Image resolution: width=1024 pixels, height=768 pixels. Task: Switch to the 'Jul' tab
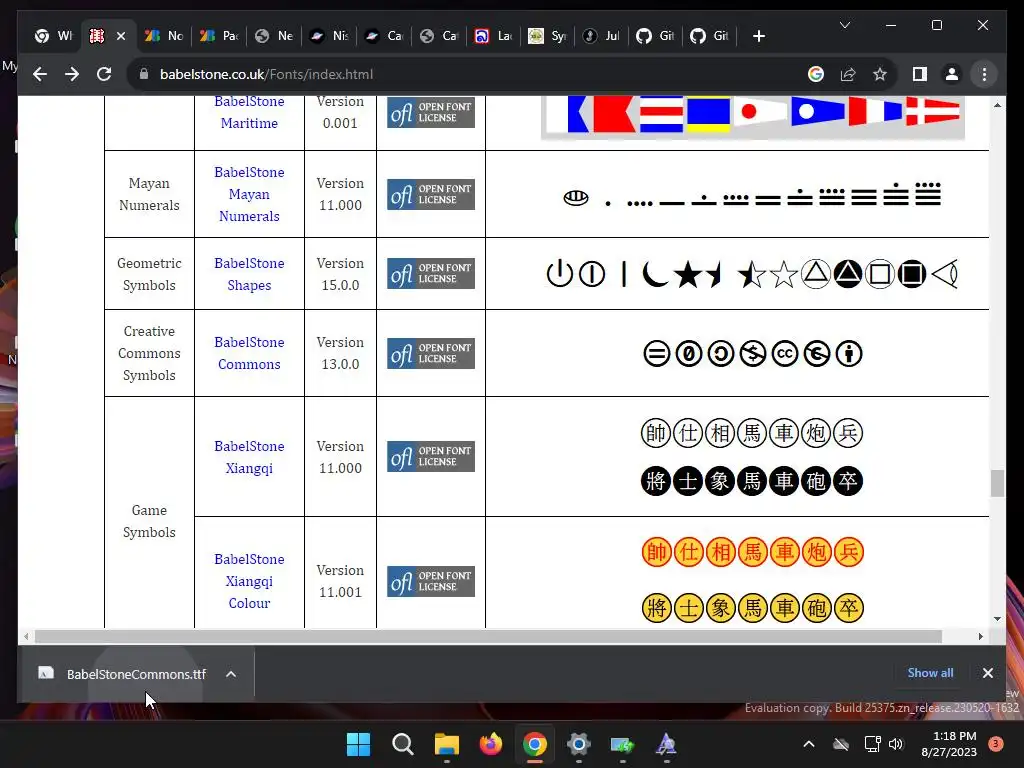pos(601,36)
